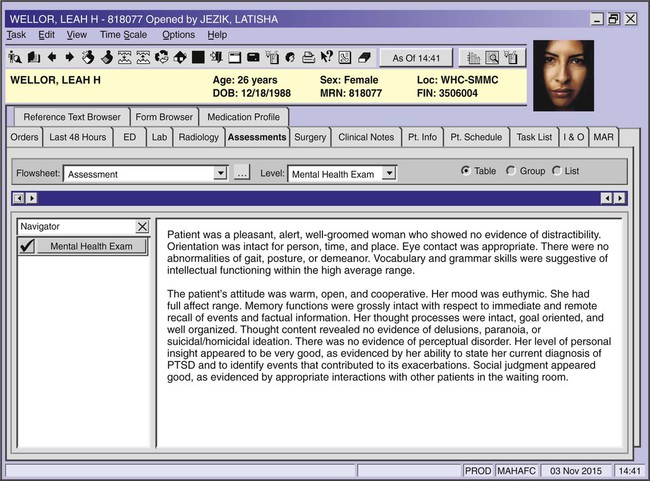Close the Navigator panel
Screen dimensions: 650x481
click(x=142, y=227)
